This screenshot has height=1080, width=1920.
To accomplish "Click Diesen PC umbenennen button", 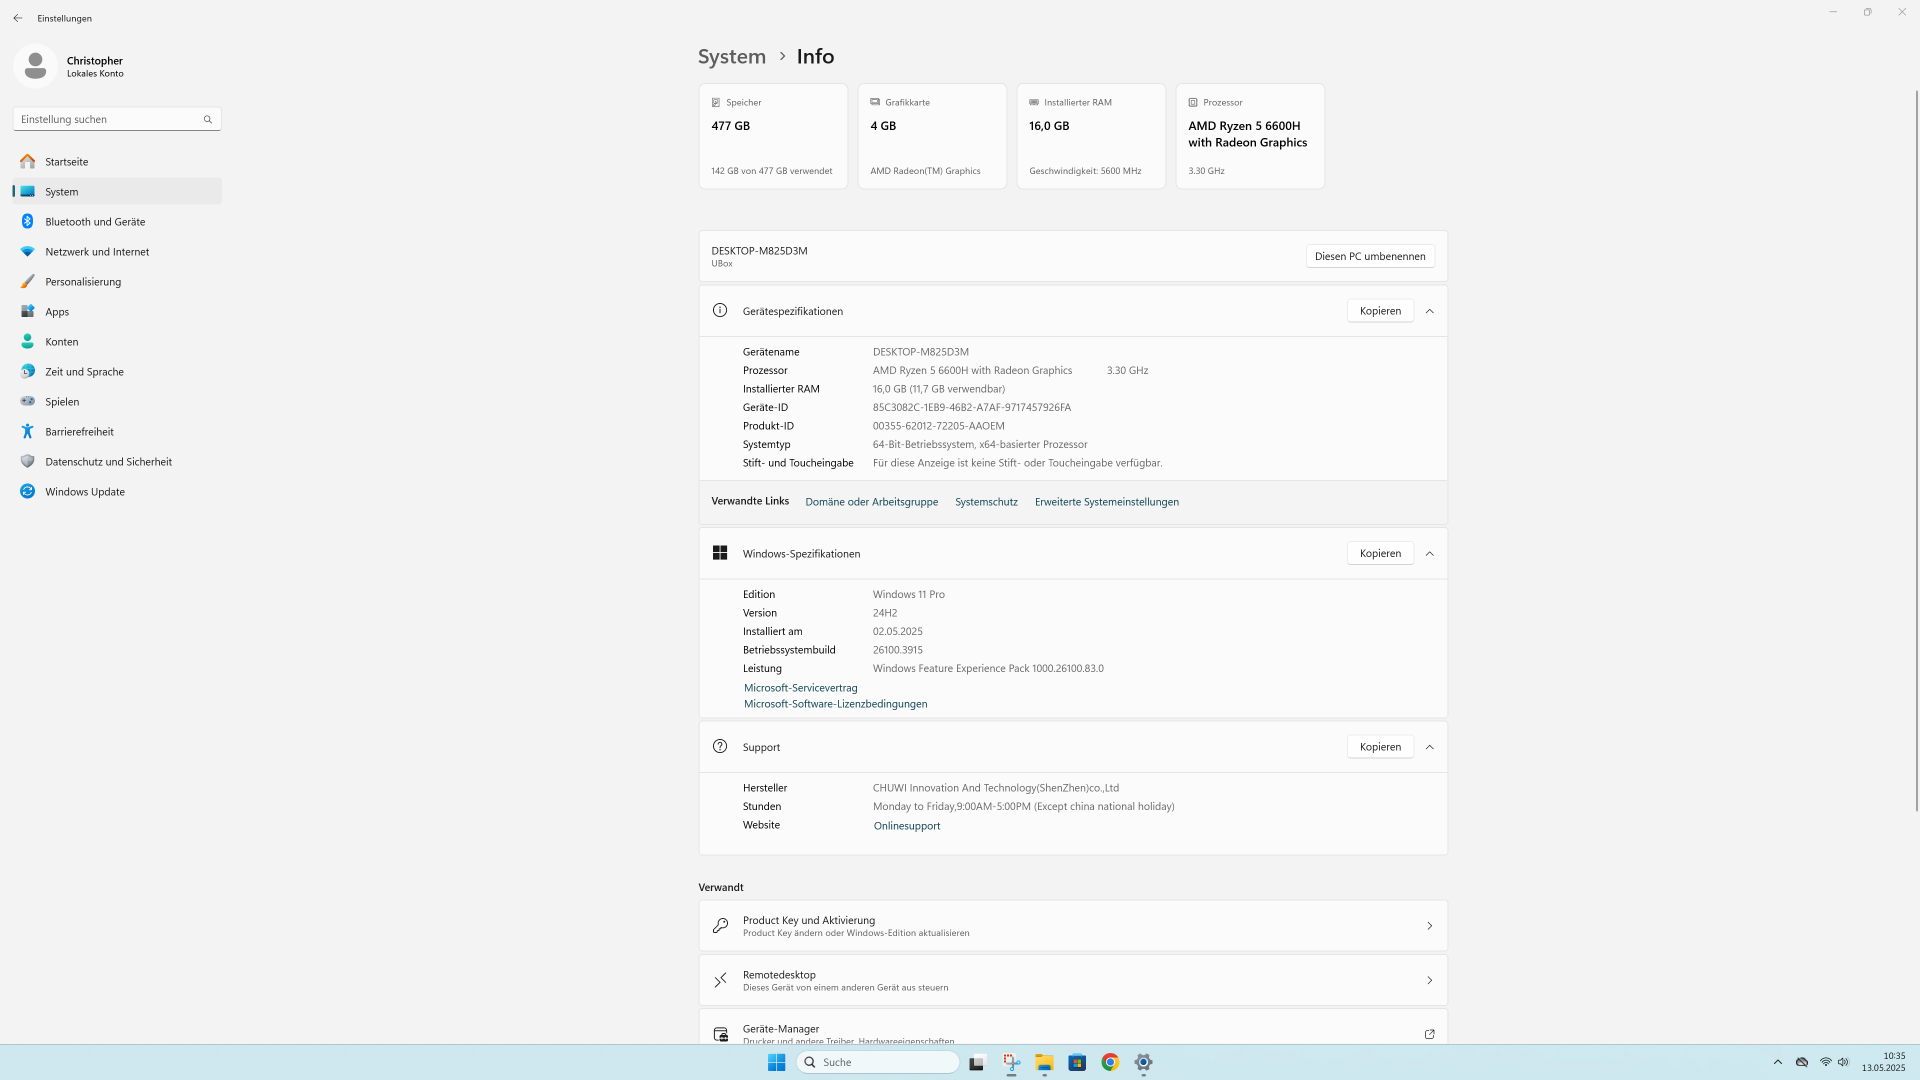I will coord(1370,256).
